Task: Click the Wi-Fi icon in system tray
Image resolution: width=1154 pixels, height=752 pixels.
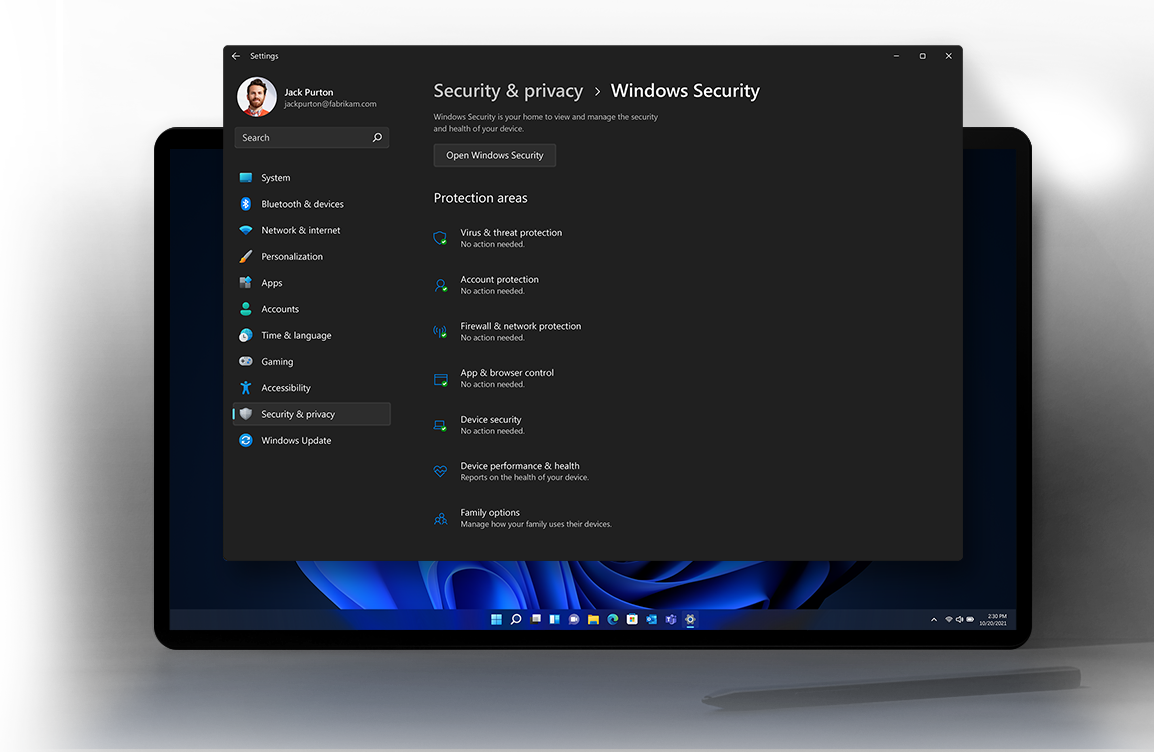Action: point(949,620)
